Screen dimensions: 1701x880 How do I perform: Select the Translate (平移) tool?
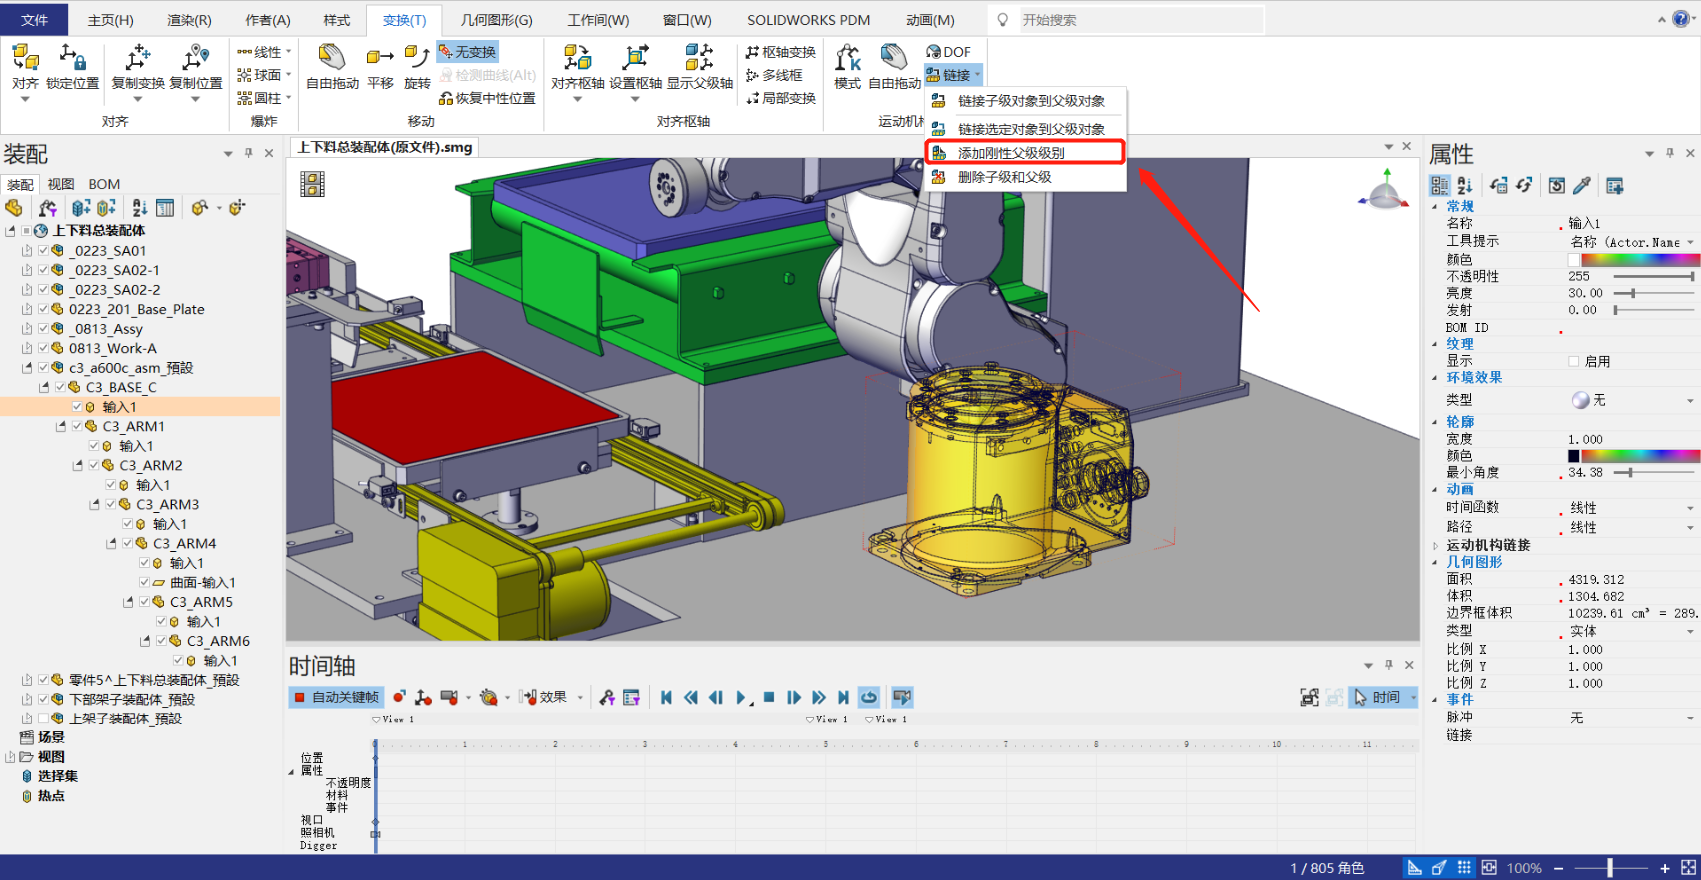click(x=380, y=58)
